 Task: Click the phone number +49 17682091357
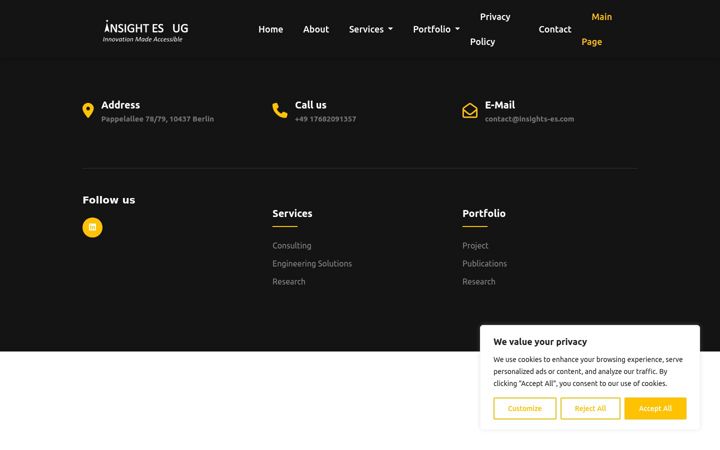(x=325, y=119)
